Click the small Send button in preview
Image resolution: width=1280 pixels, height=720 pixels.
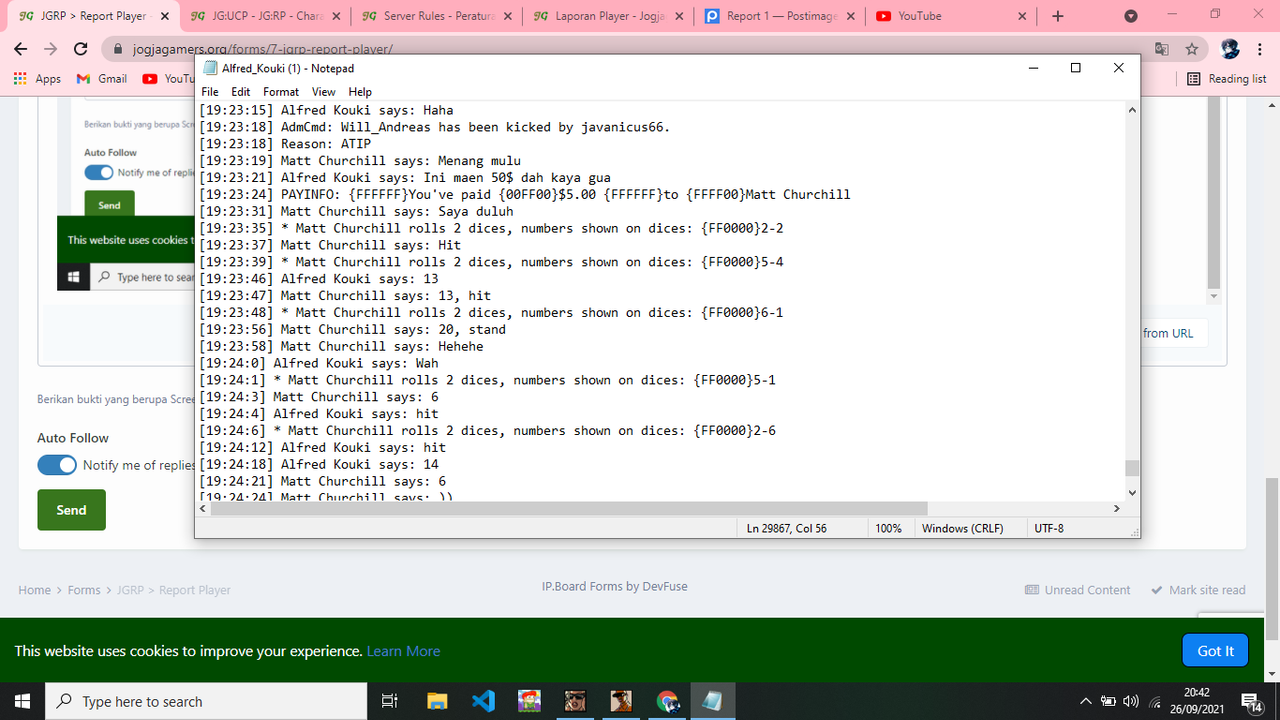pyautogui.click(x=109, y=205)
